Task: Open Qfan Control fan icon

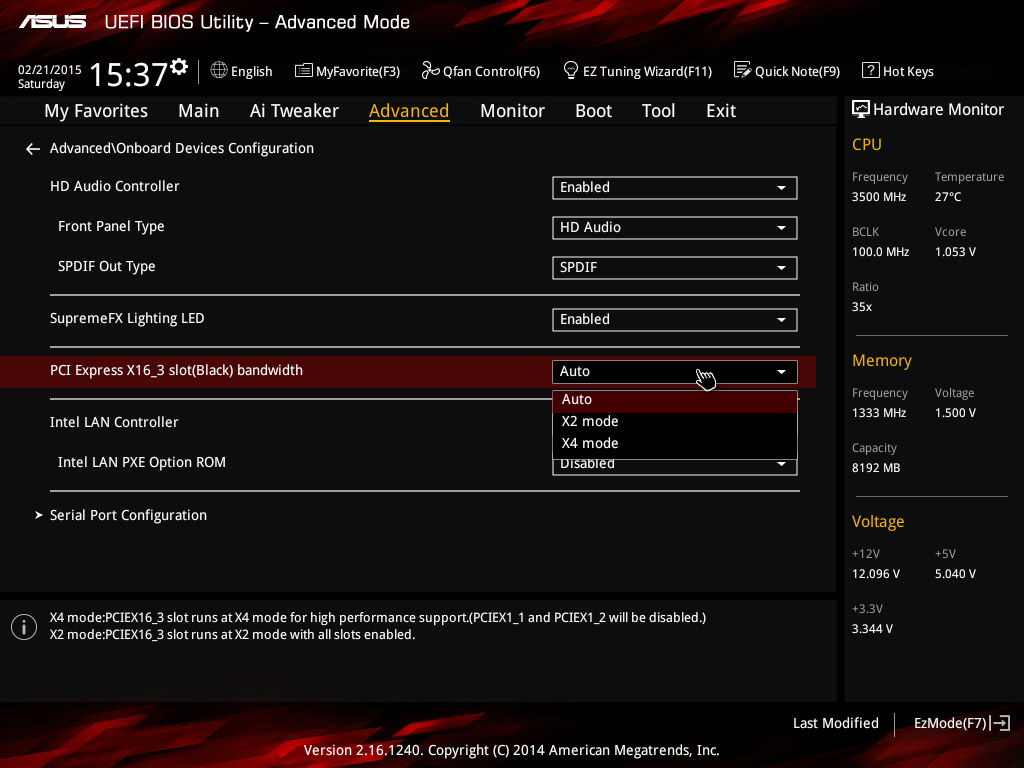Action: pyautogui.click(x=430, y=70)
